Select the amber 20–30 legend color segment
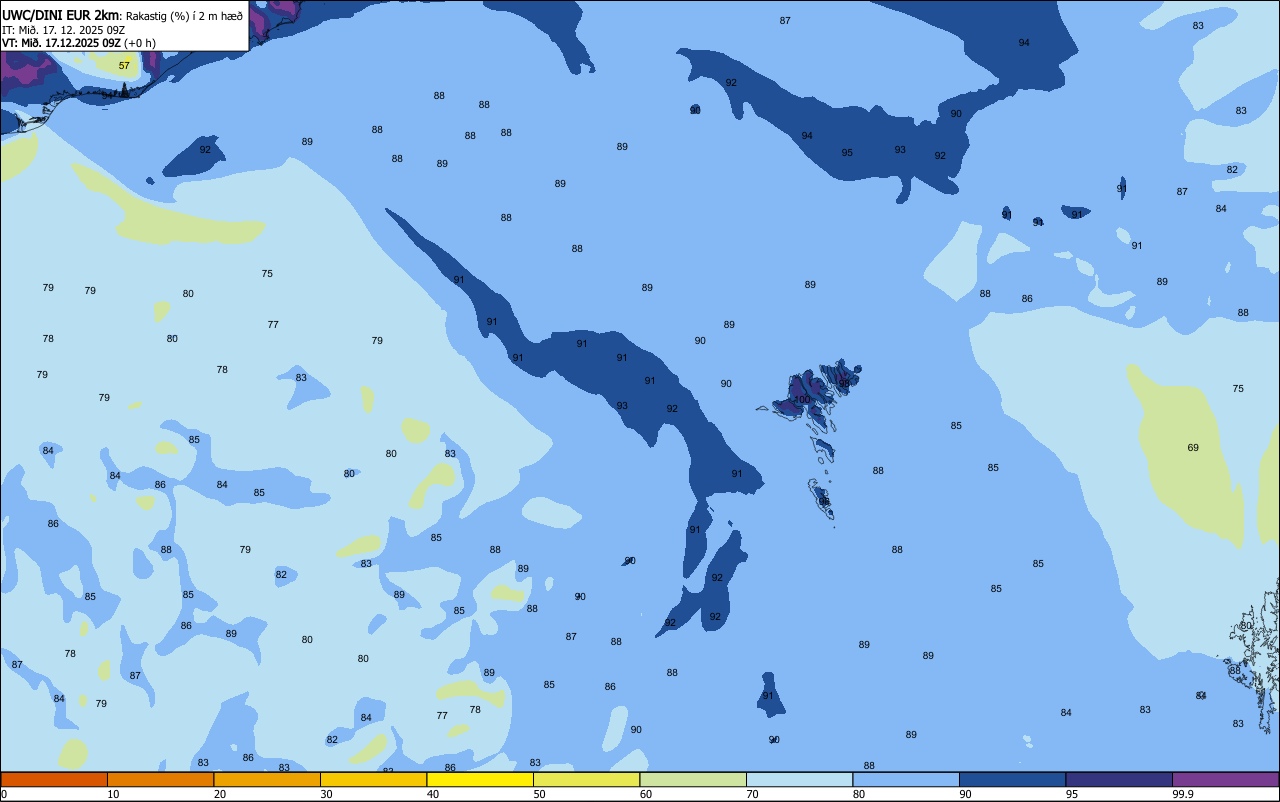Viewport: 1280px width, 802px height. 267,779
